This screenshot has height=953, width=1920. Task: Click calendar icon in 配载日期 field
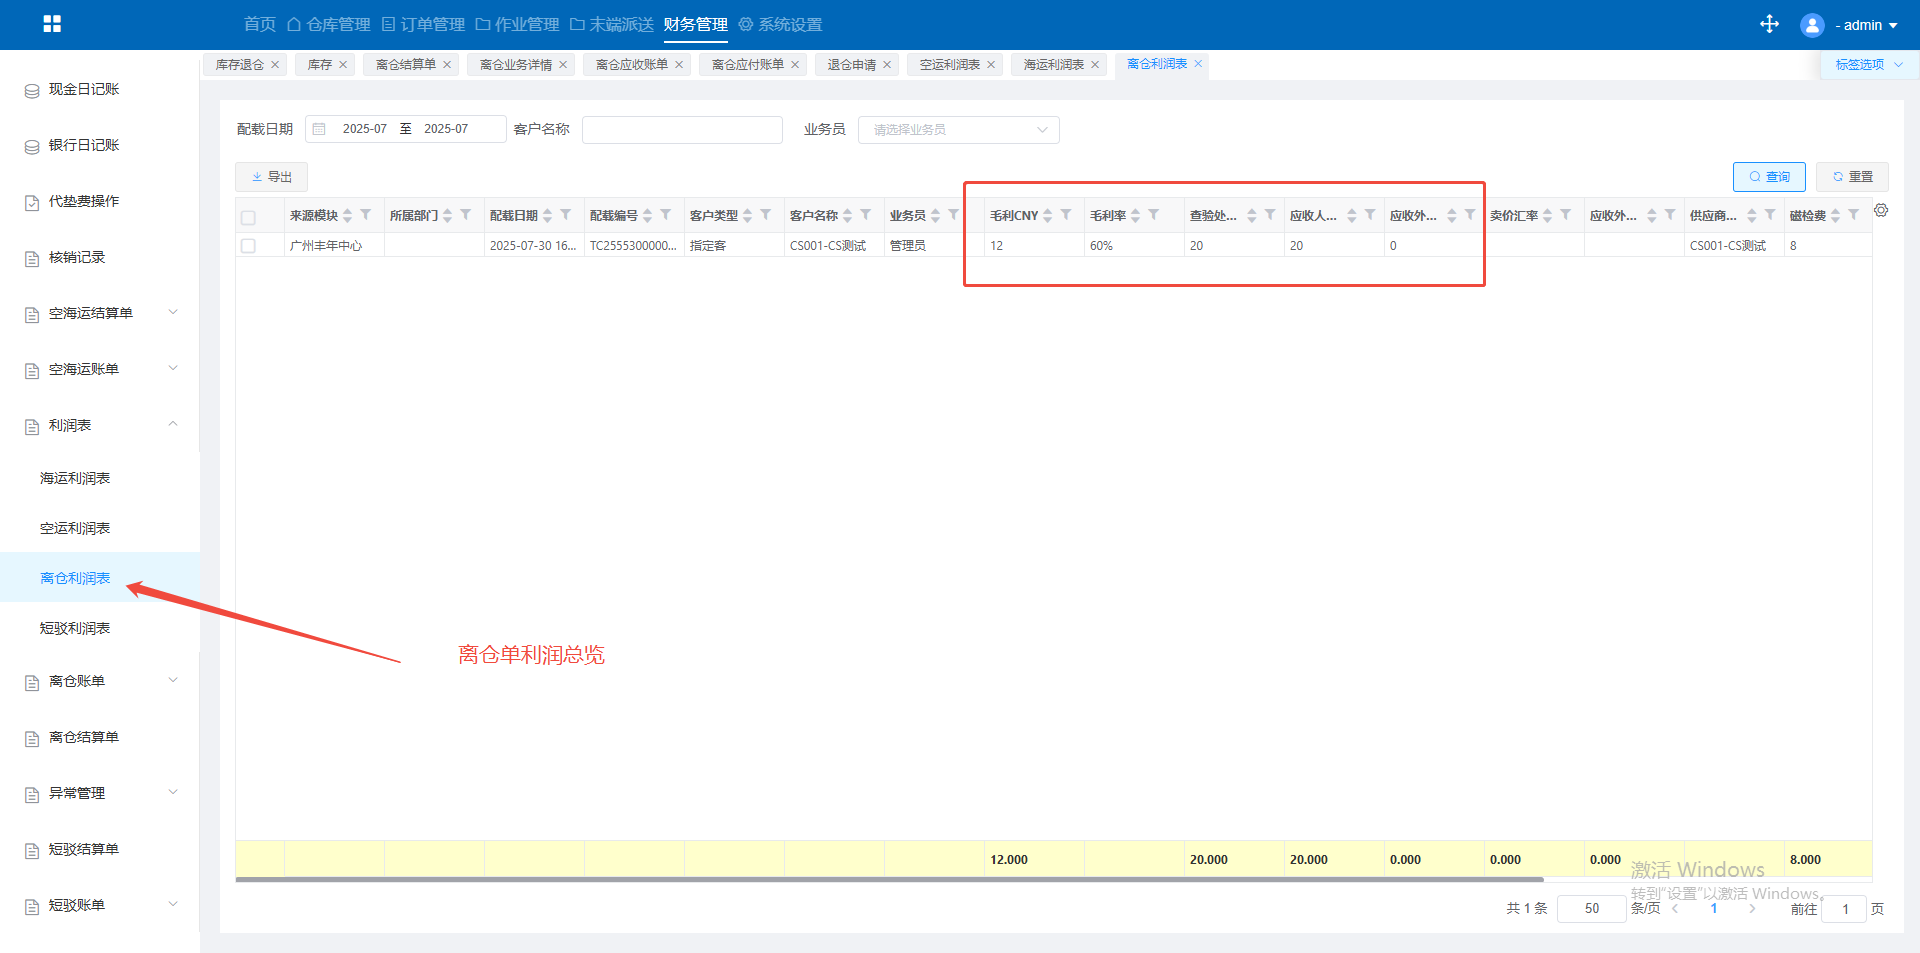(x=320, y=129)
